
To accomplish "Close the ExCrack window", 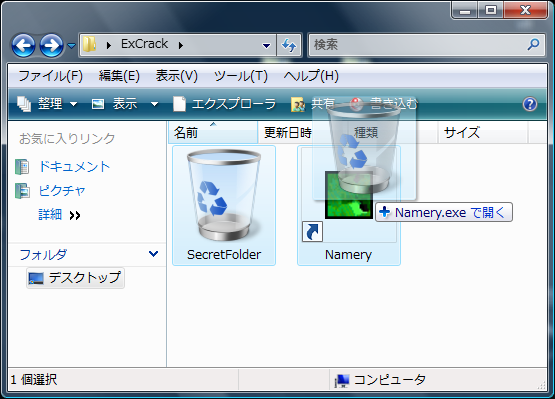I will coord(525,11).
